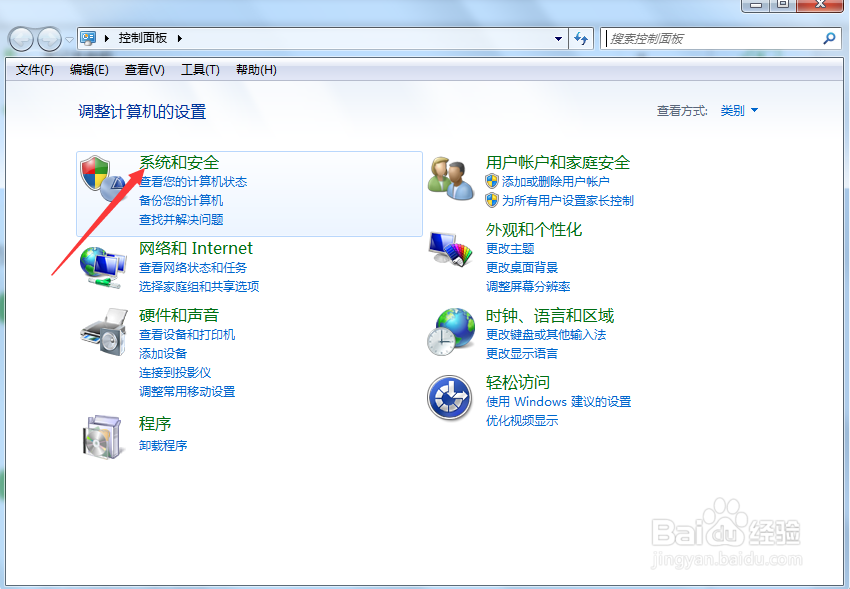Open 外观和个性化 category
The height and width of the screenshot is (589, 850).
(534, 230)
